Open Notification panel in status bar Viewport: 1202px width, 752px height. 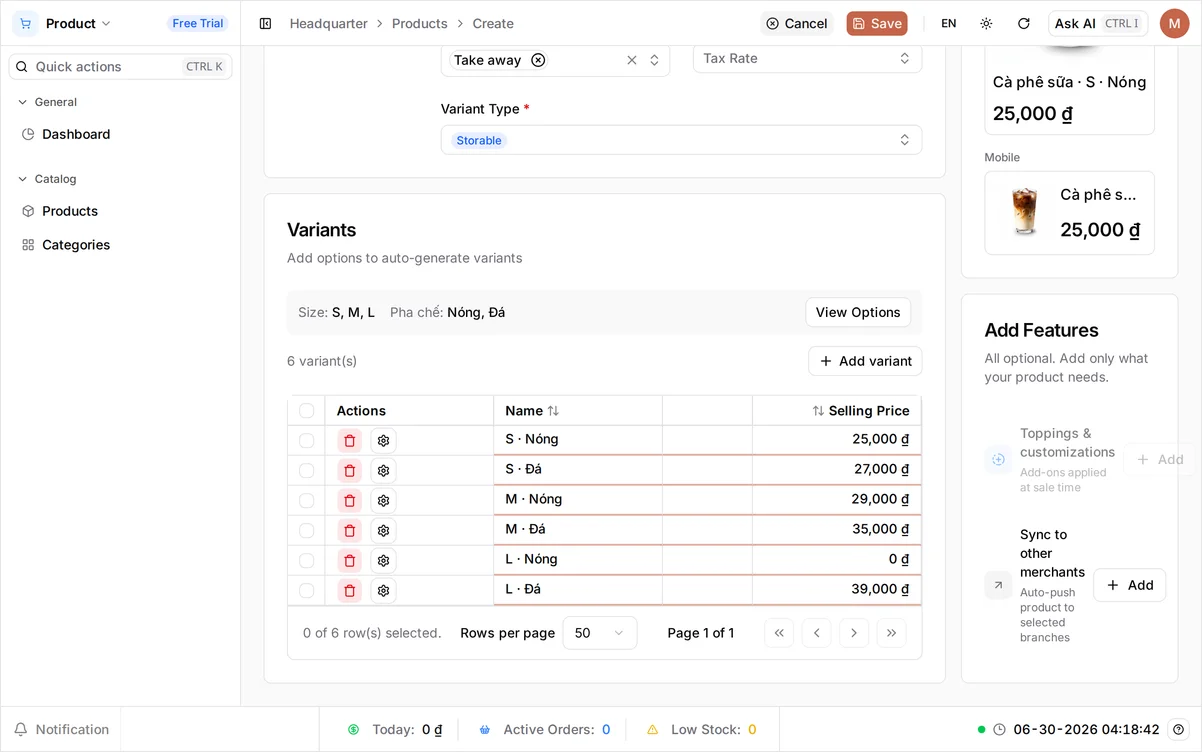(61, 730)
